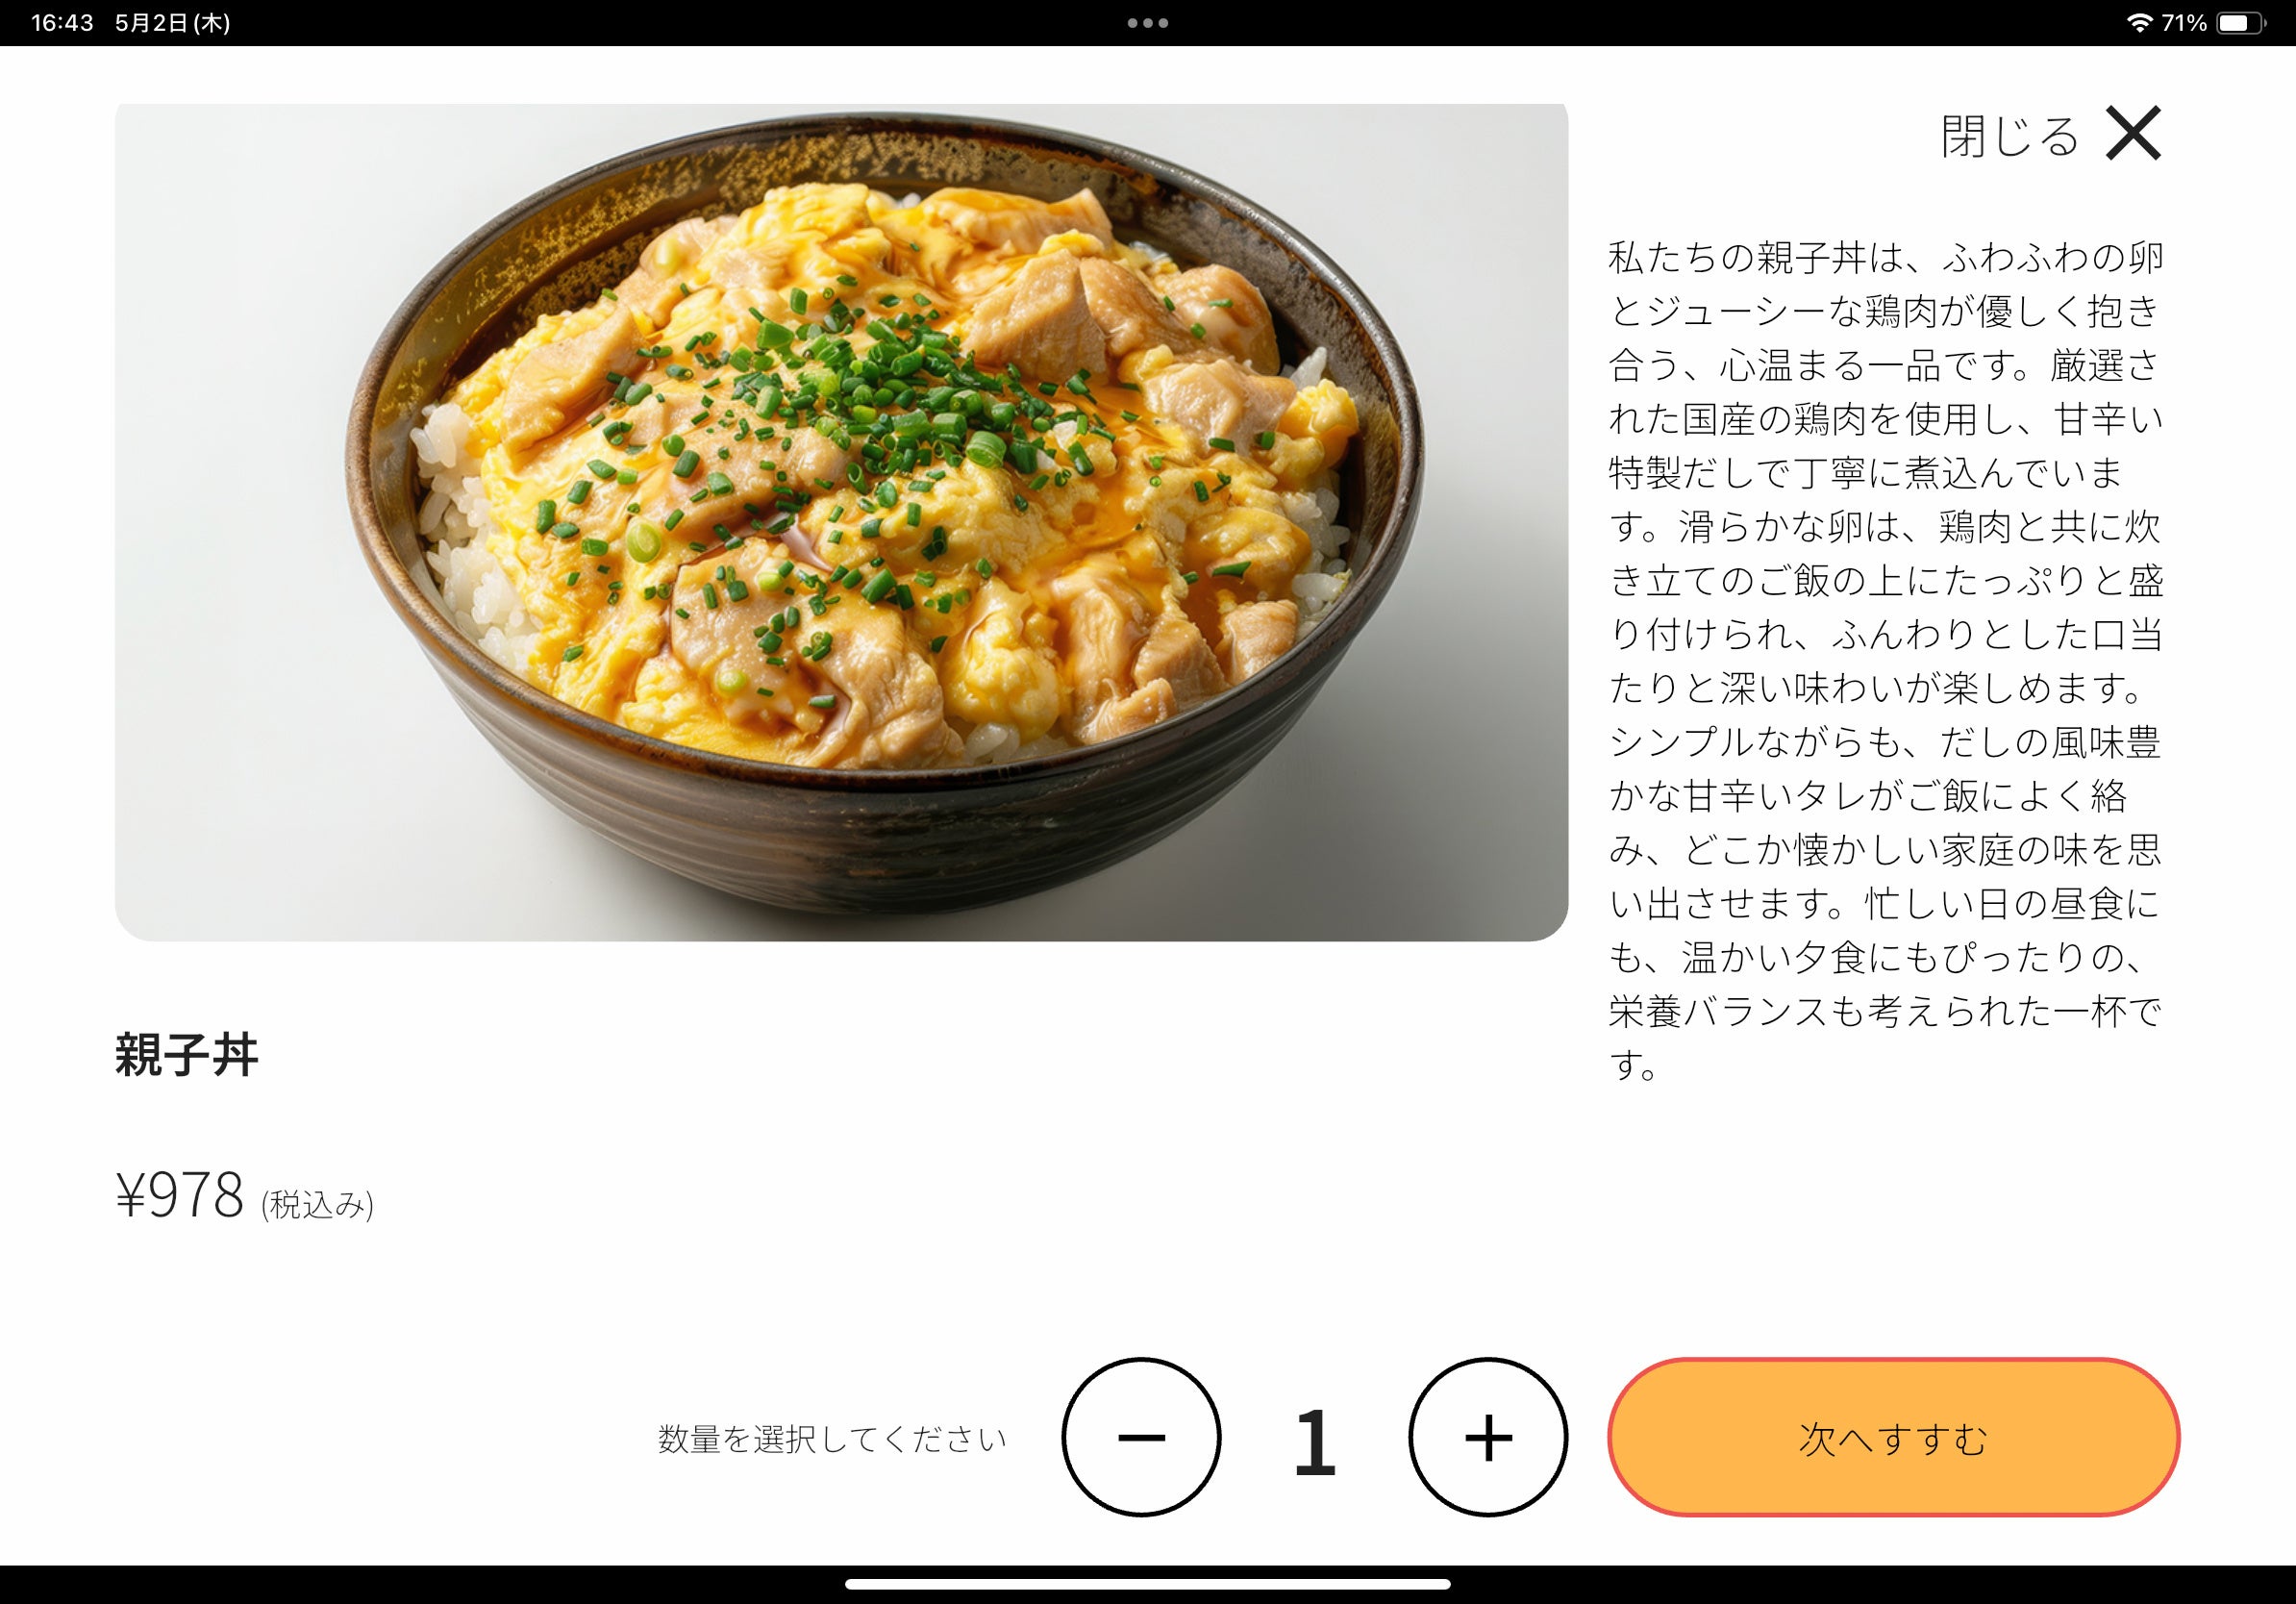Tap the 5月2日(木) date in status bar
The height and width of the screenshot is (1604, 2296).
tap(173, 22)
